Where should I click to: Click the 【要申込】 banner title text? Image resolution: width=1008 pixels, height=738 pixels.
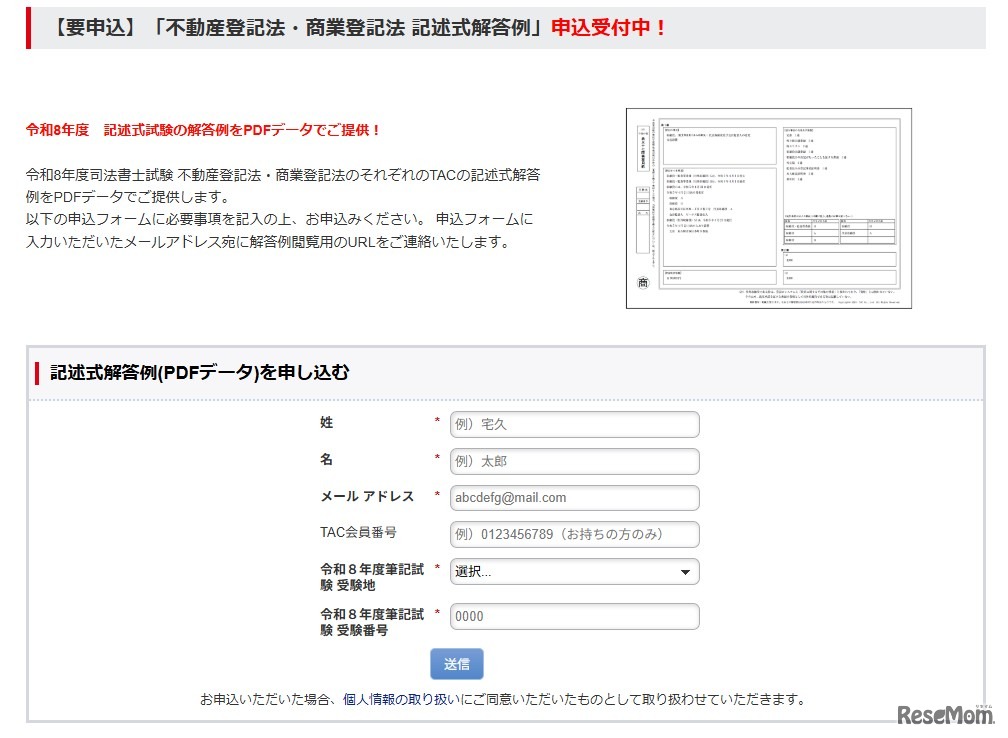(298, 28)
